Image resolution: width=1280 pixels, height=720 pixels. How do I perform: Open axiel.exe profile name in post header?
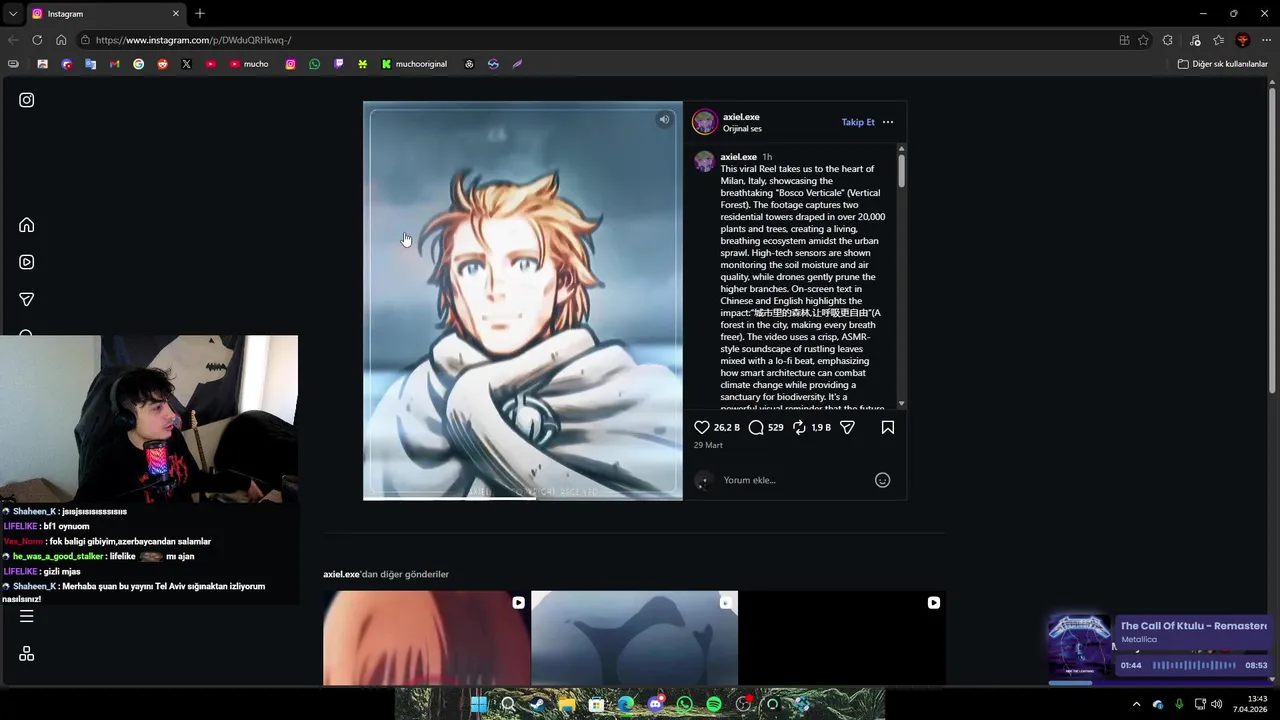tap(741, 117)
